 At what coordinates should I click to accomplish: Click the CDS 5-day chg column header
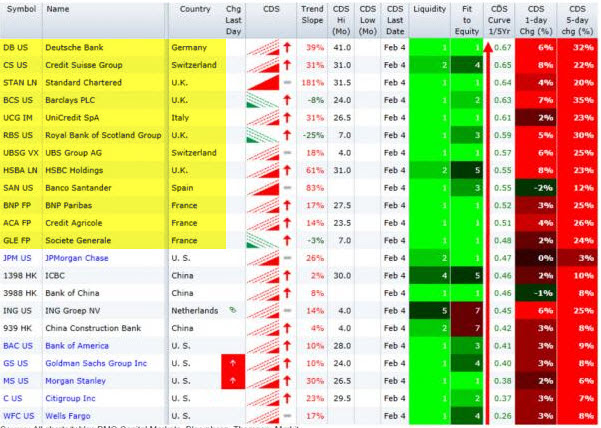(x=577, y=20)
